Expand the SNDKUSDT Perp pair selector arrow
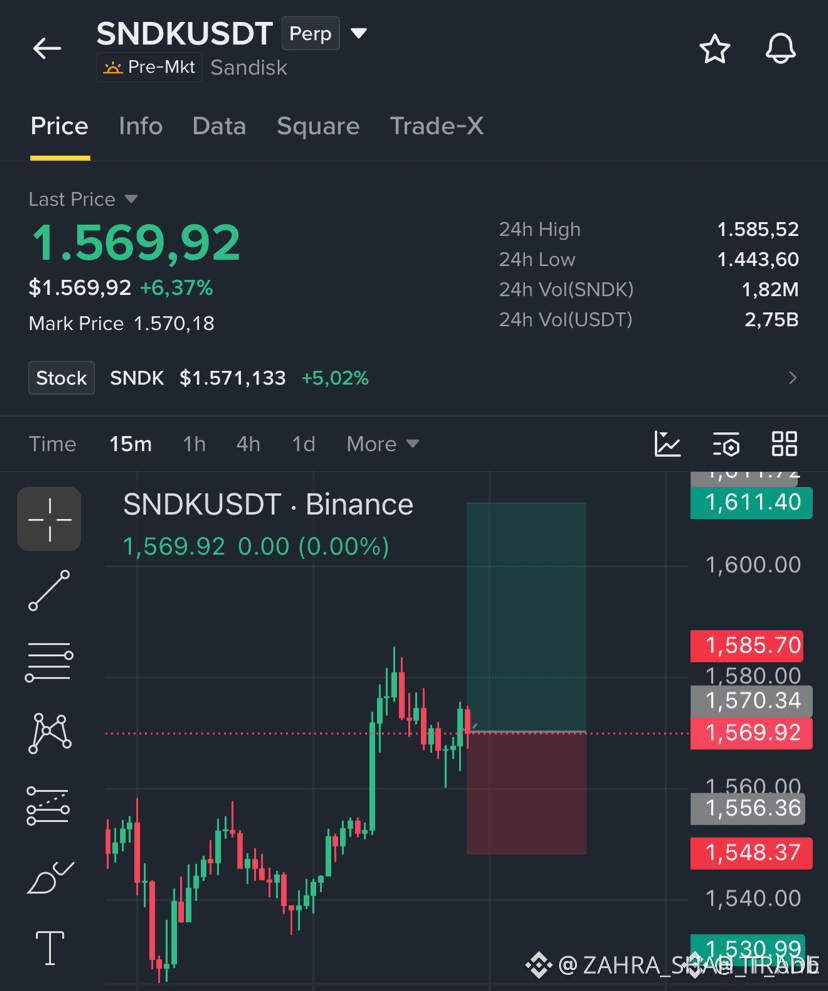This screenshot has width=828, height=991. coord(358,33)
